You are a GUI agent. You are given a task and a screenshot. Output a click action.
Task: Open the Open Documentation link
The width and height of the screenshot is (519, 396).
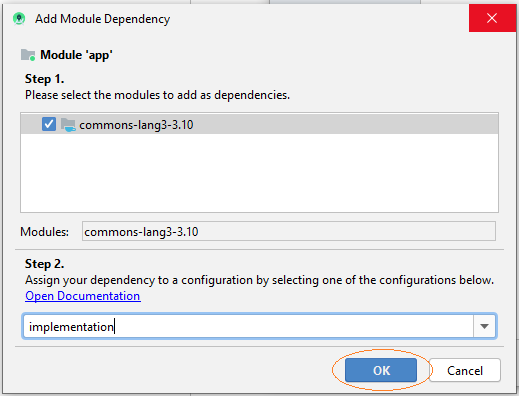[x=83, y=296]
